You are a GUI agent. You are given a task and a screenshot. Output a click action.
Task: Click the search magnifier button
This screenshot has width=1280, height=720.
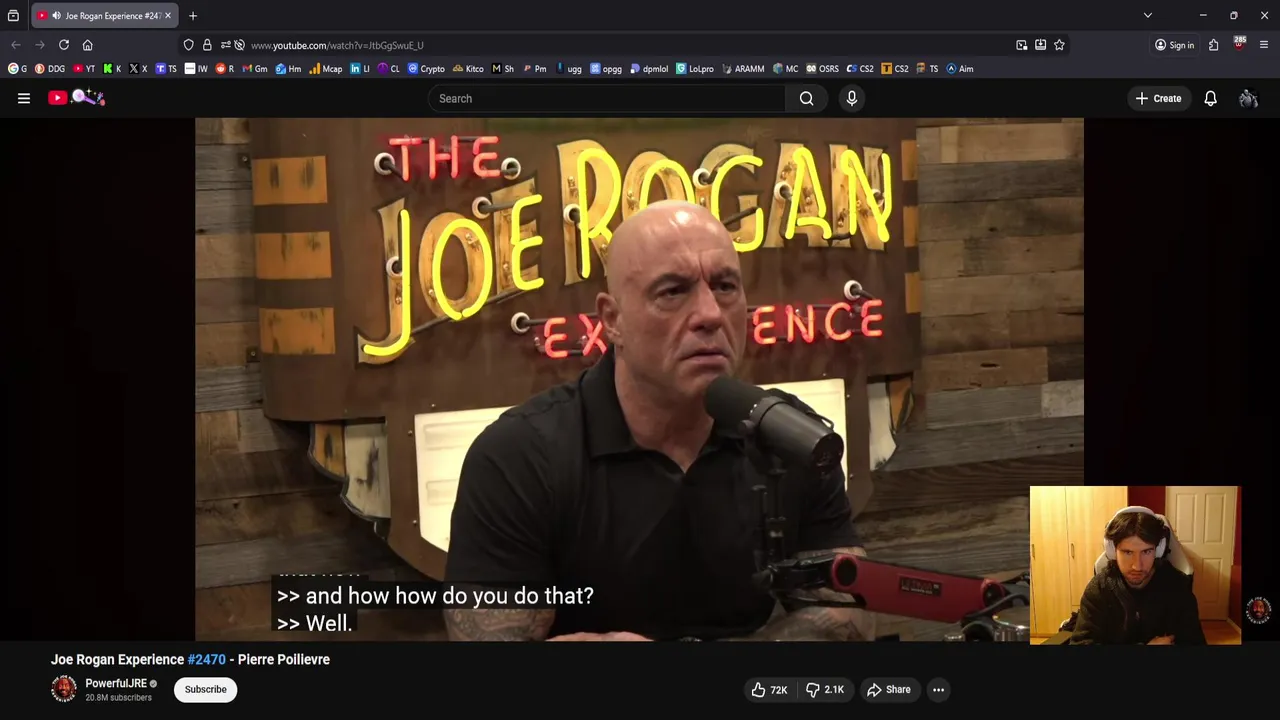(x=806, y=98)
